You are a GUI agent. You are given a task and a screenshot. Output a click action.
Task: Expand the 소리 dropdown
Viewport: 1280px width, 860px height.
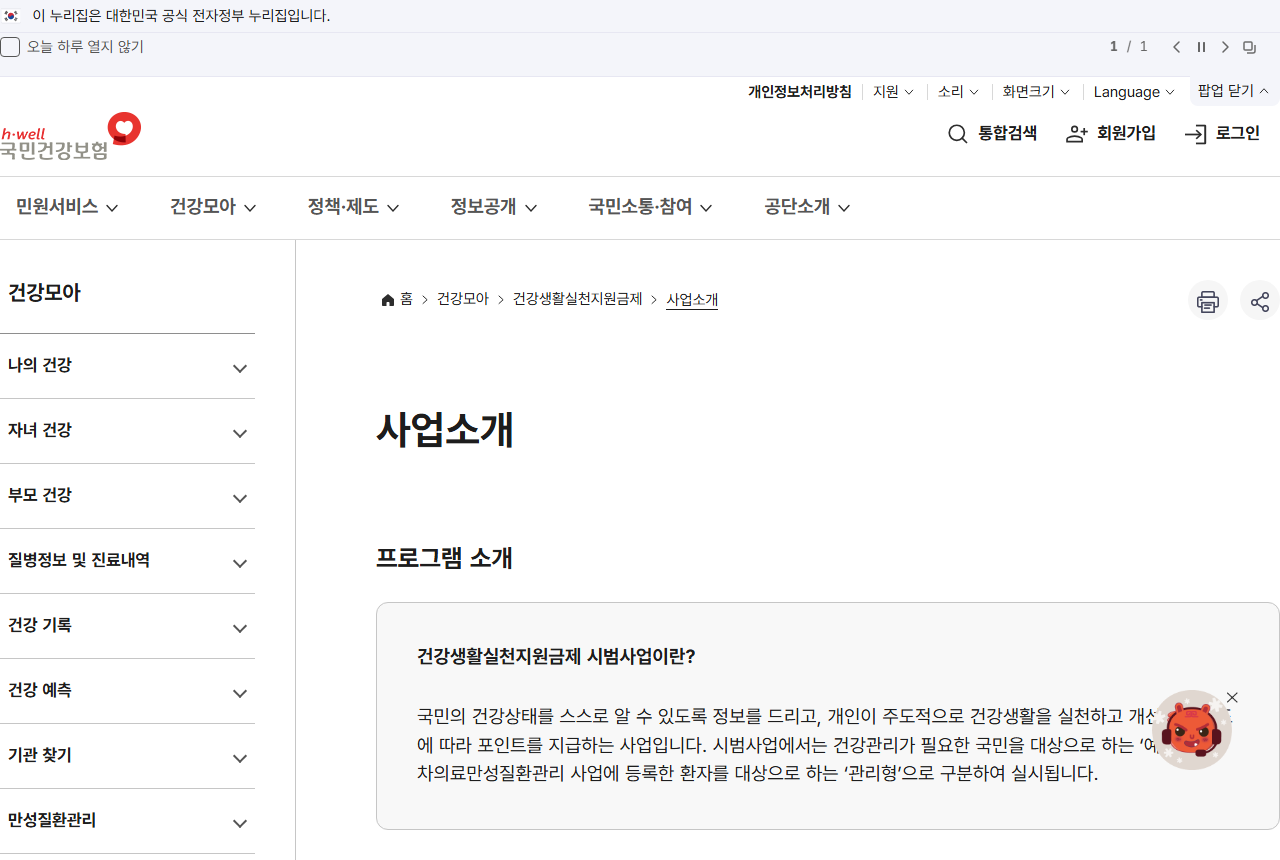(958, 91)
